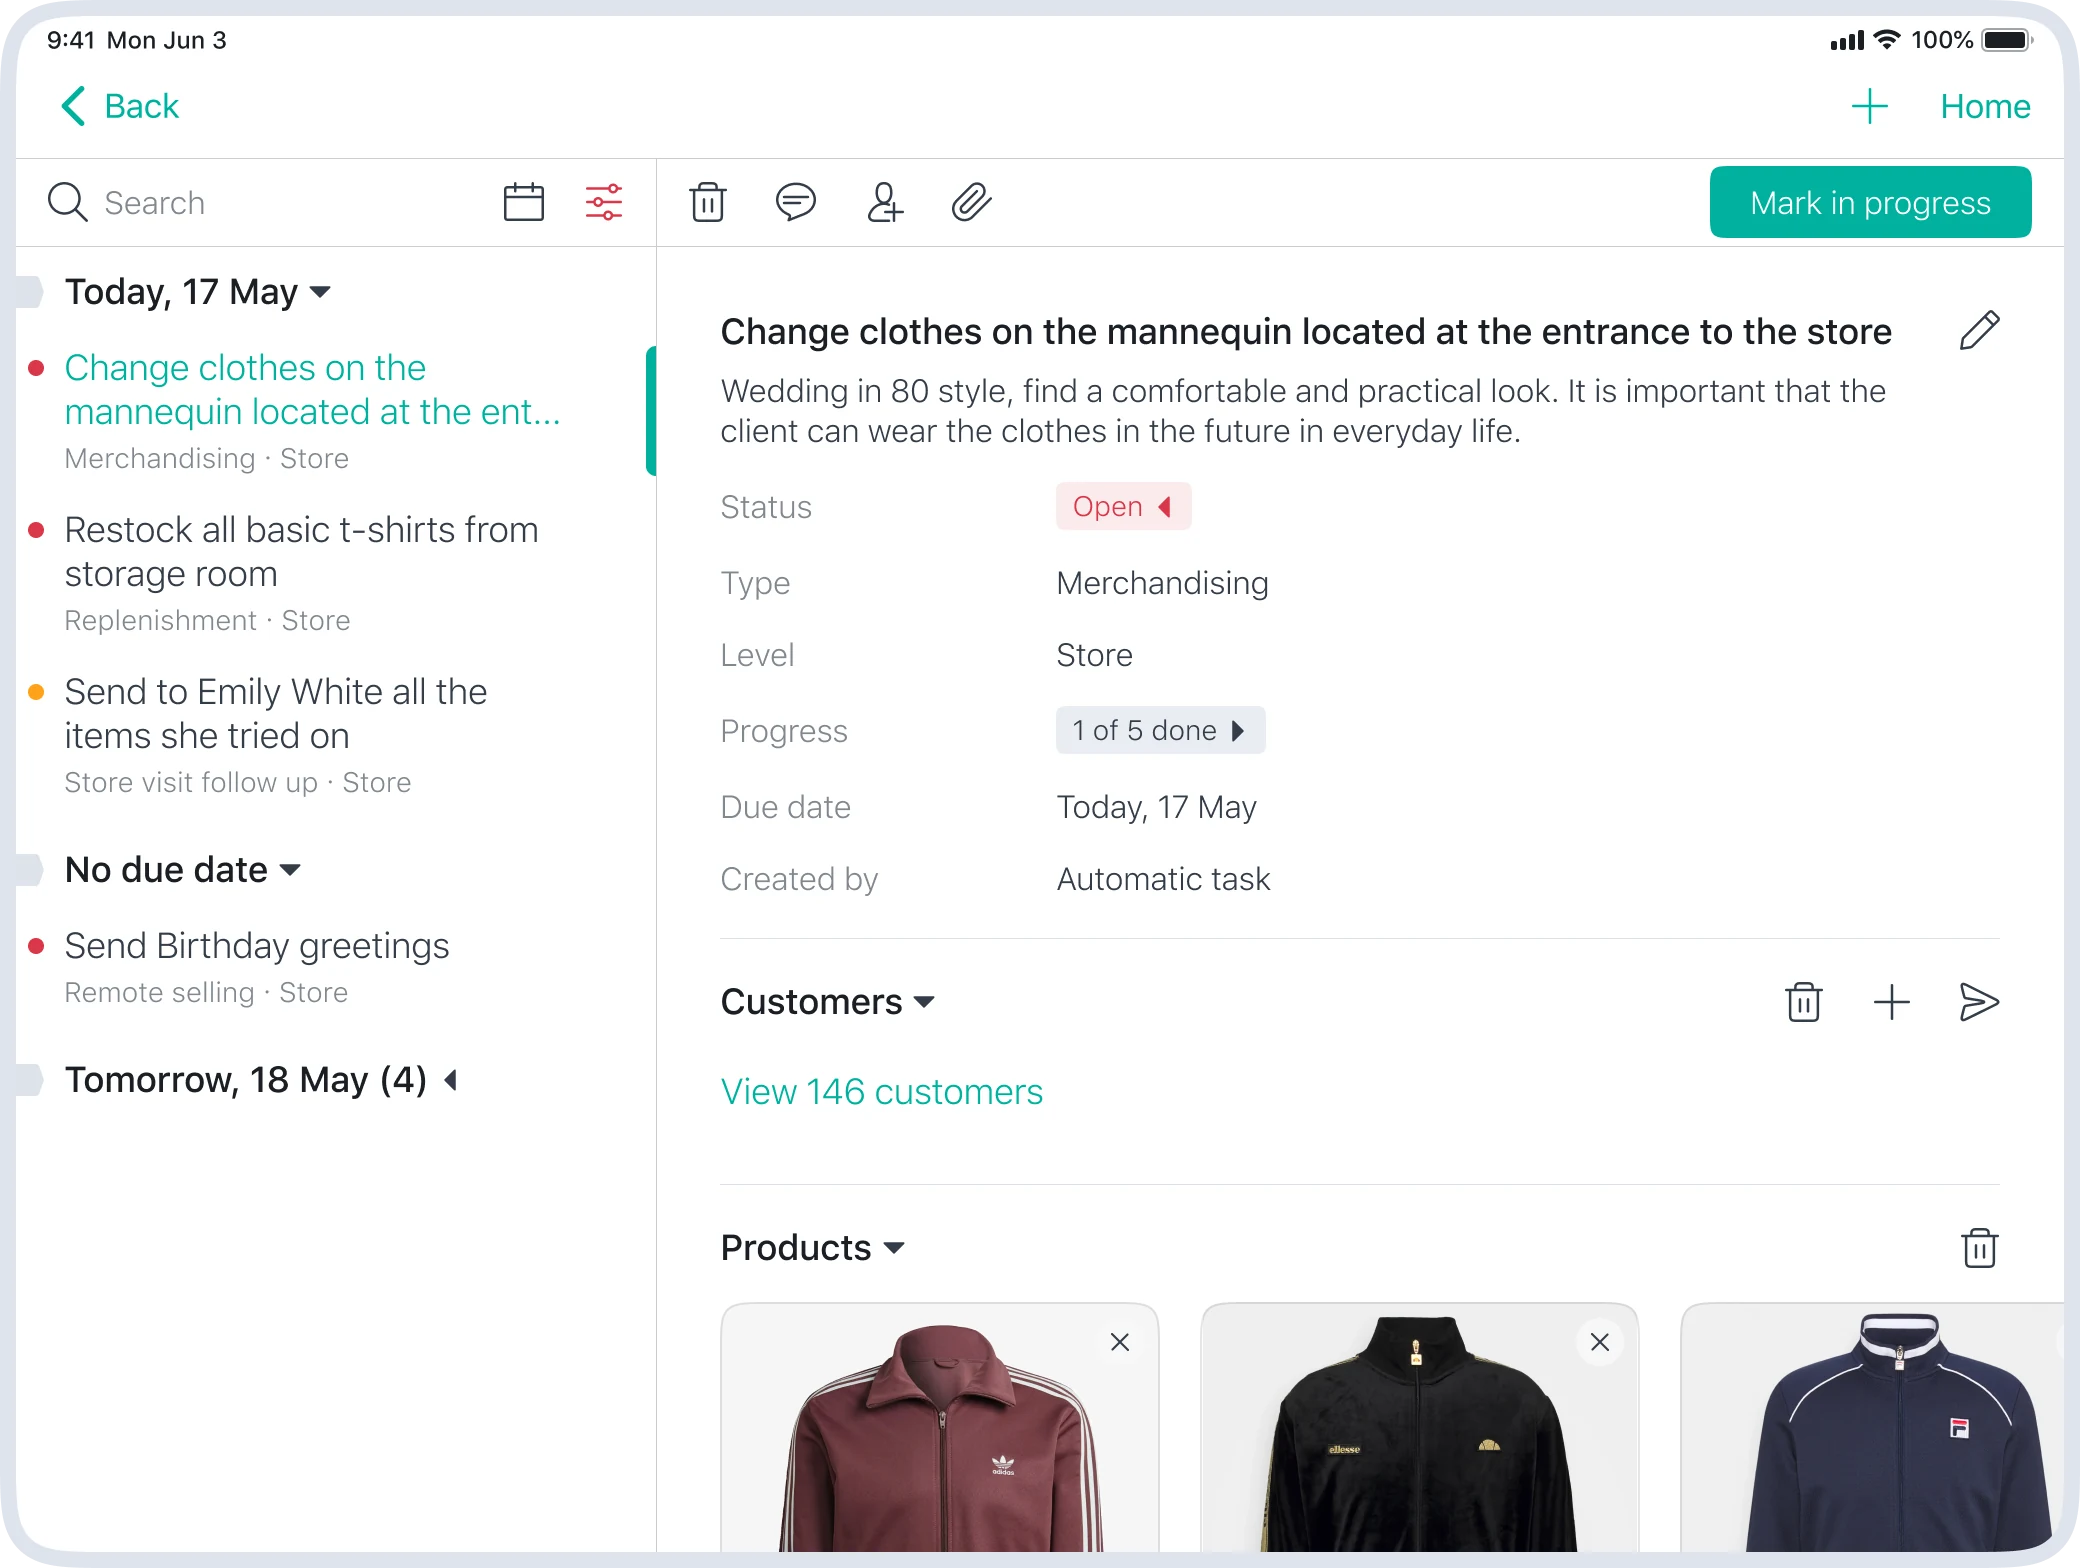Attach a file with paperclip icon
The width and height of the screenshot is (2080, 1568).
971,202
